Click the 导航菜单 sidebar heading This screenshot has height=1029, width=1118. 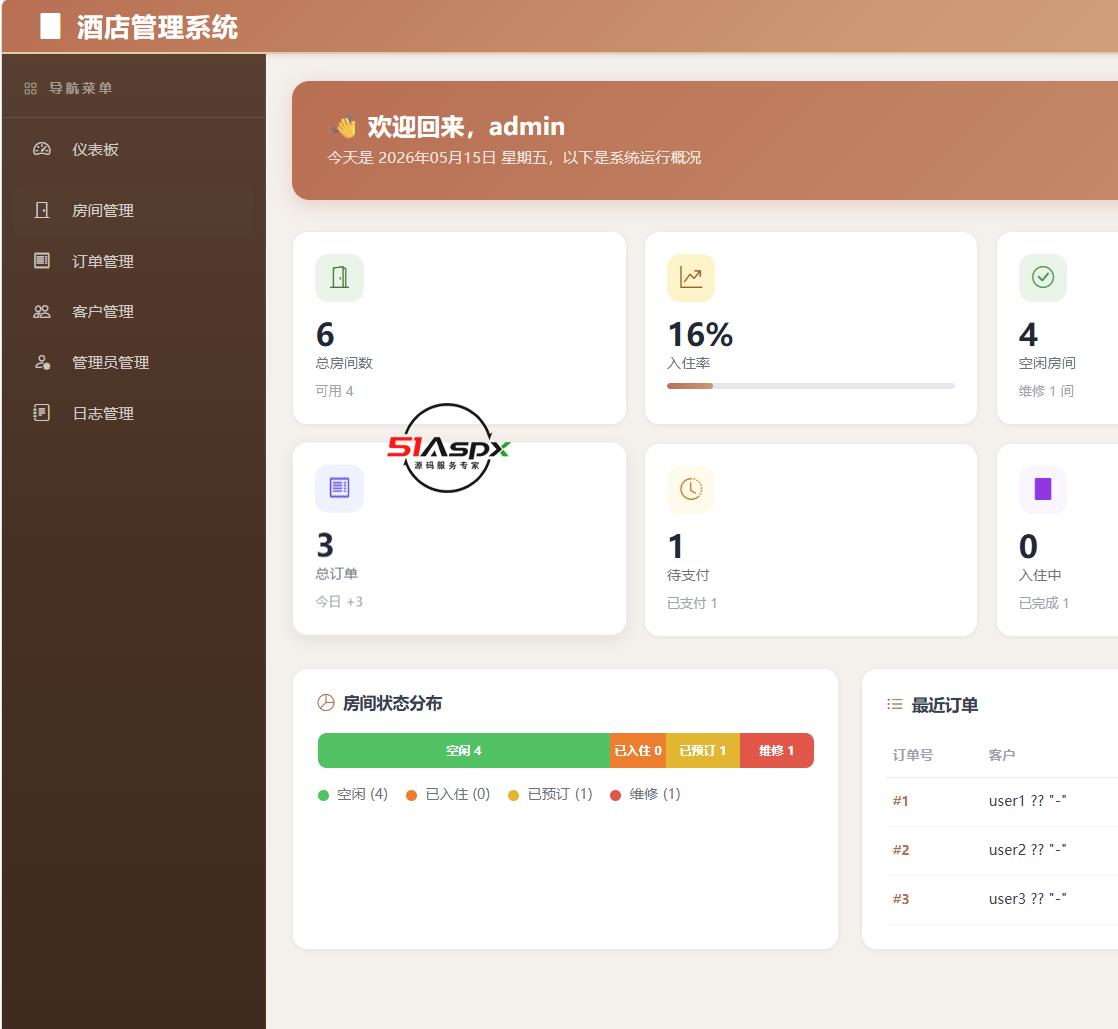81,88
